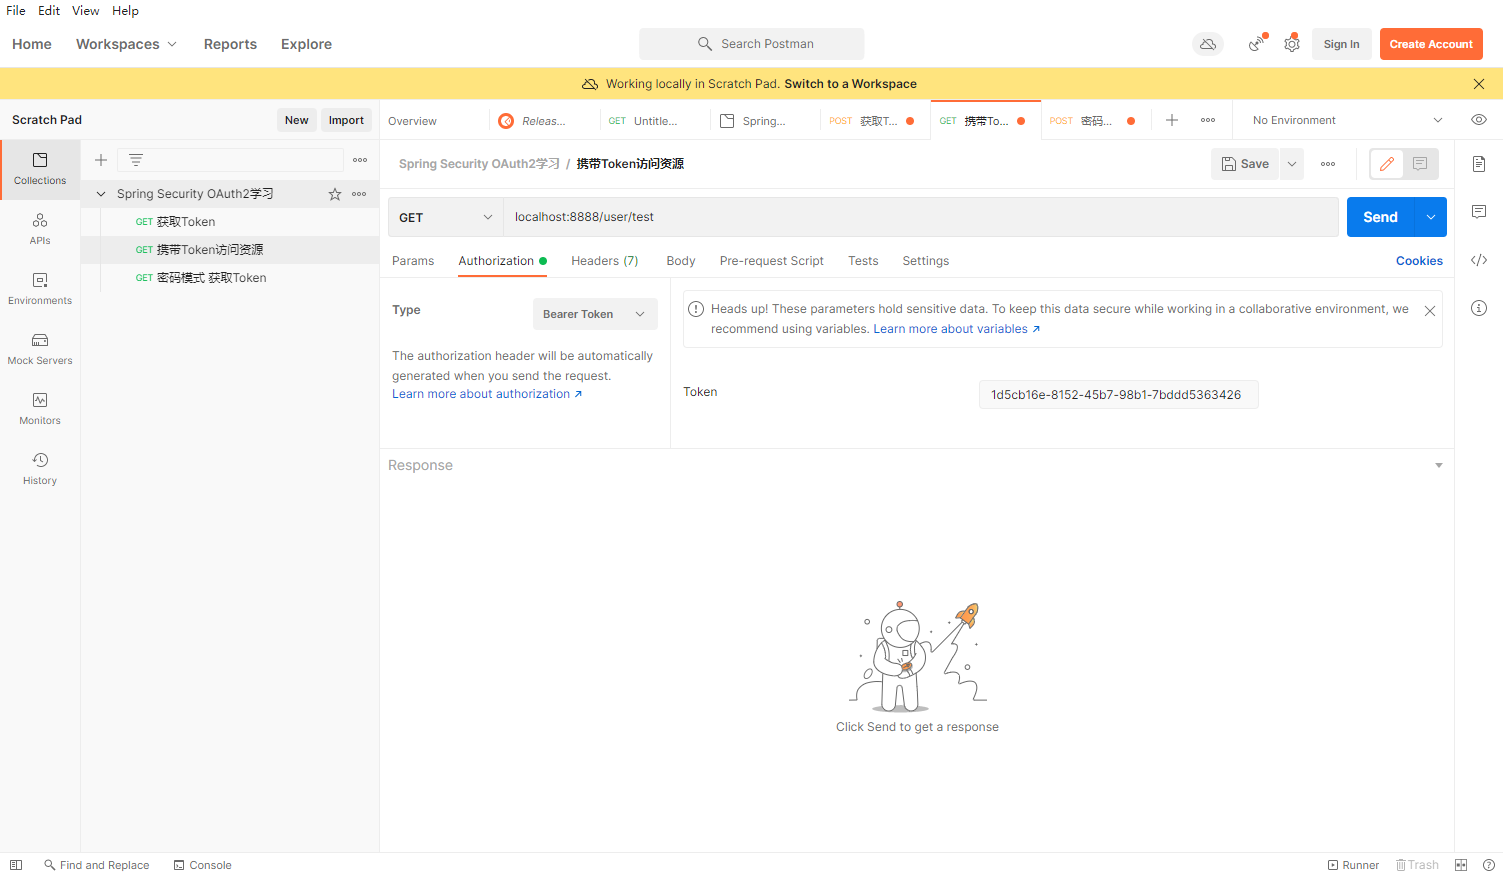Open the Send button dropdown arrow
Viewport: 1503px width, 877px height.
point(1431,217)
